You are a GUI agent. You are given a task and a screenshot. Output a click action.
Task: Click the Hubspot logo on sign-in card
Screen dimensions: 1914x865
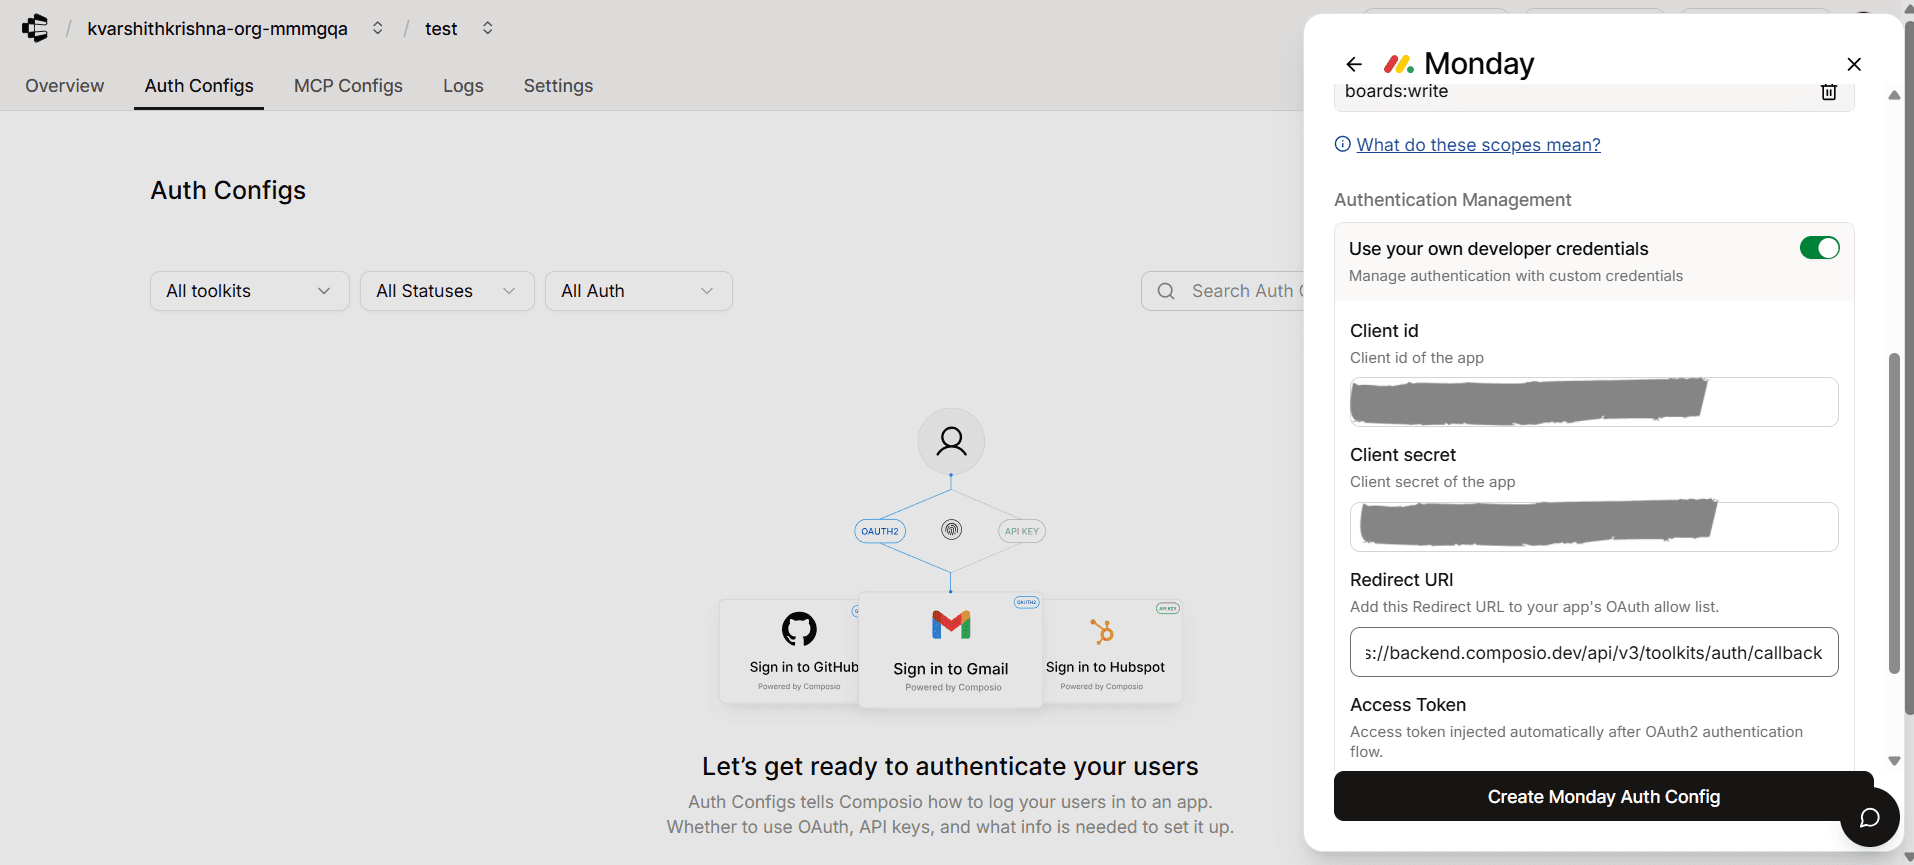pyautogui.click(x=1102, y=631)
